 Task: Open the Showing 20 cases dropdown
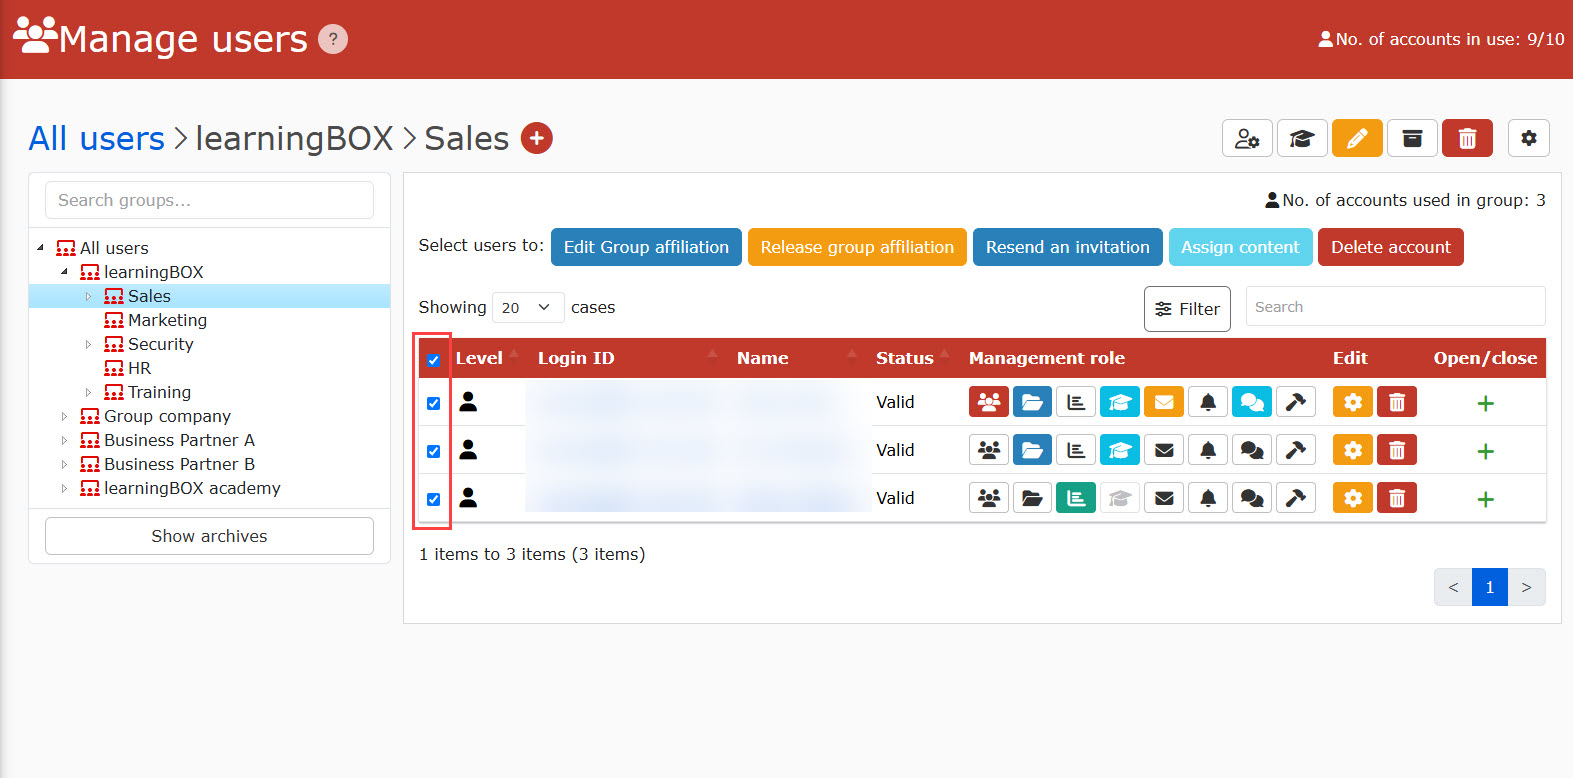click(527, 308)
